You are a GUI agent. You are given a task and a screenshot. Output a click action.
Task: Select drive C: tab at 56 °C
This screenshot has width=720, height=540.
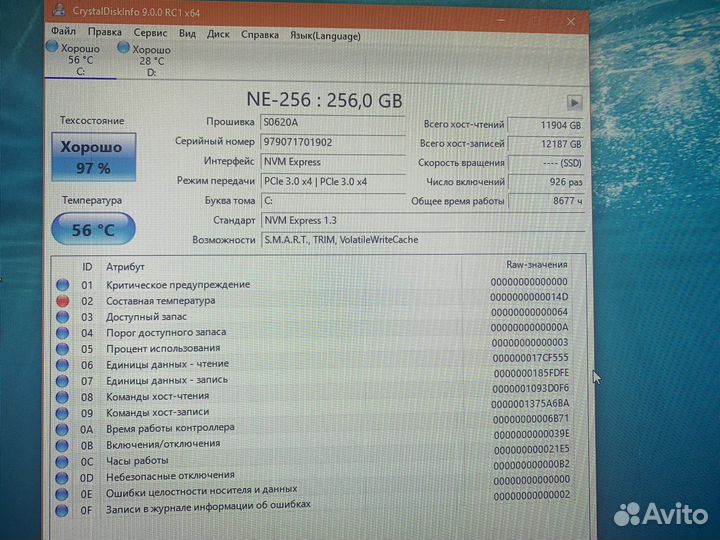(80, 60)
